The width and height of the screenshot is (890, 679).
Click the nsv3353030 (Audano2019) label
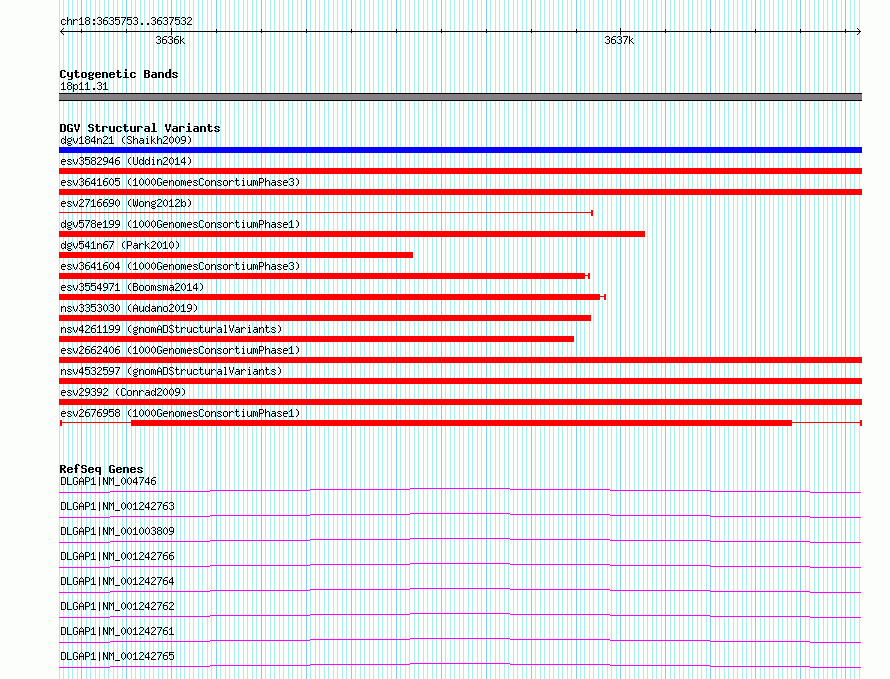pos(129,308)
